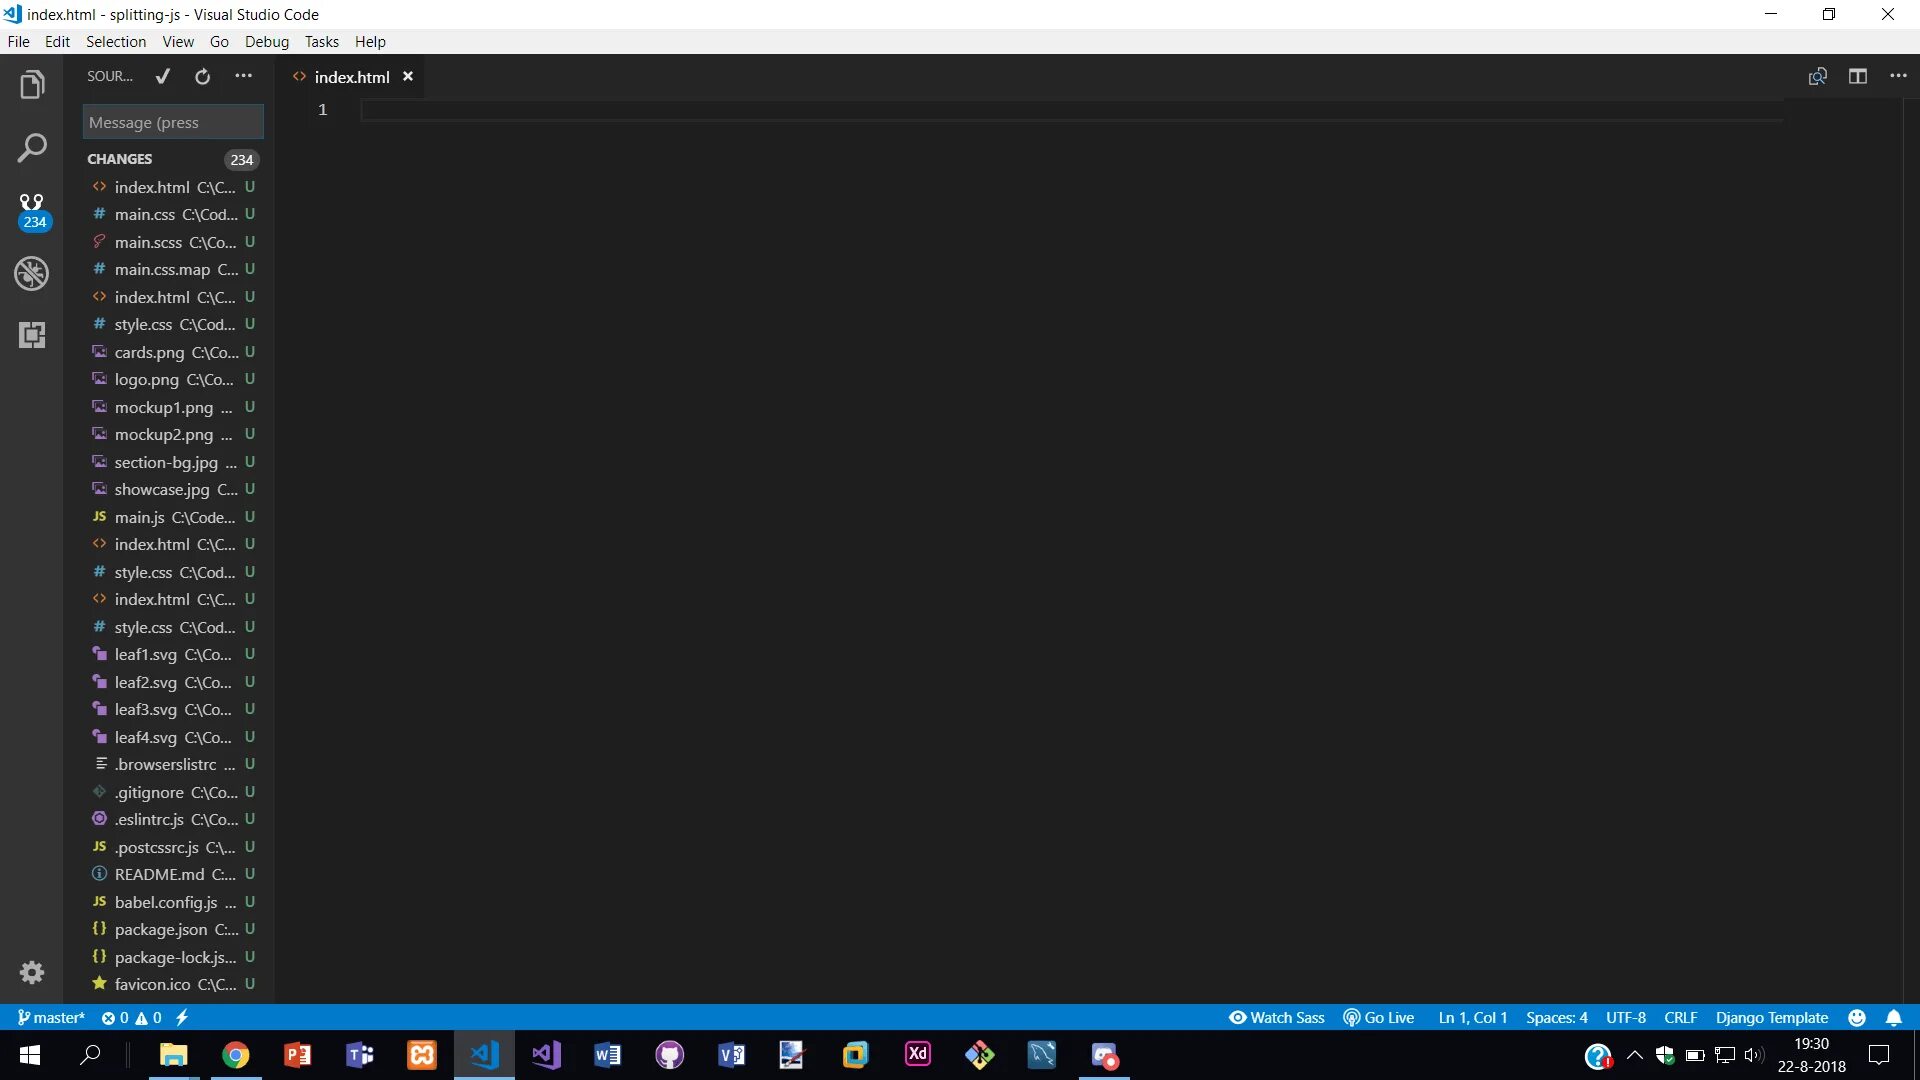The height and width of the screenshot is (1080, 1920).
Task: Open the Debug view in the activity bar
Action: (32, 273)
